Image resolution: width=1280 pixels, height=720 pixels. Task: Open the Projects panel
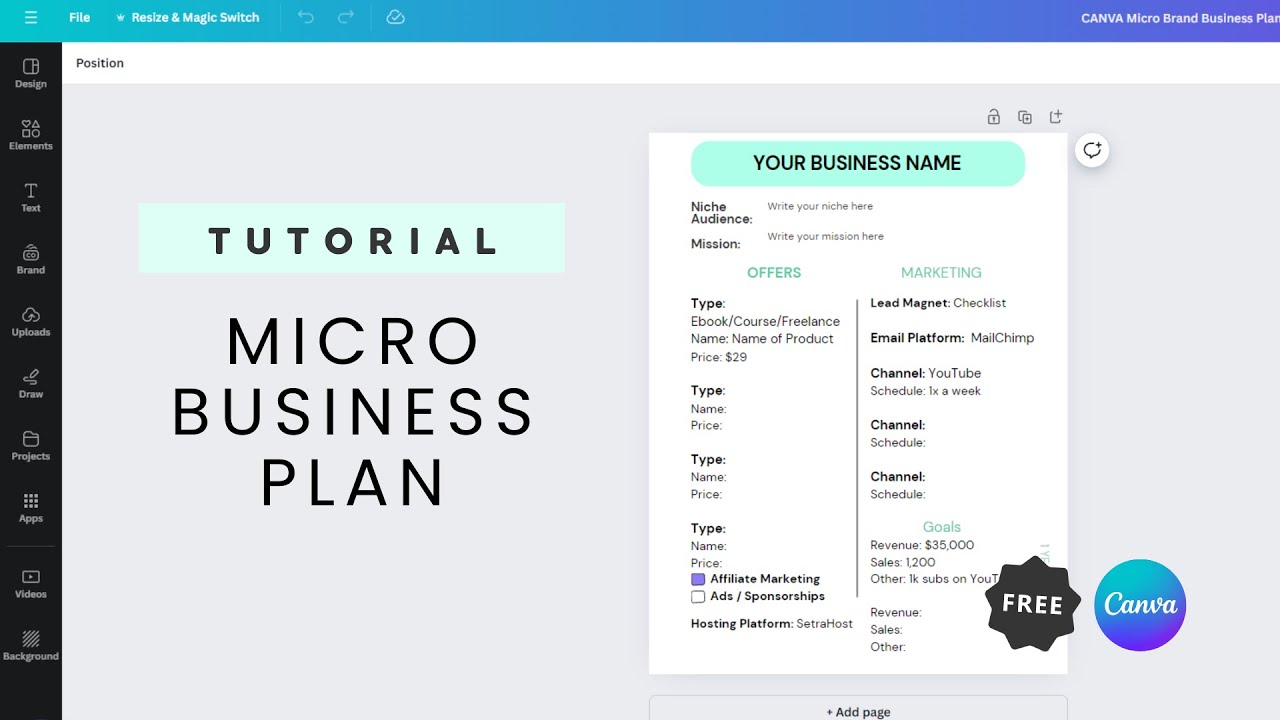(x=31, y=446)
